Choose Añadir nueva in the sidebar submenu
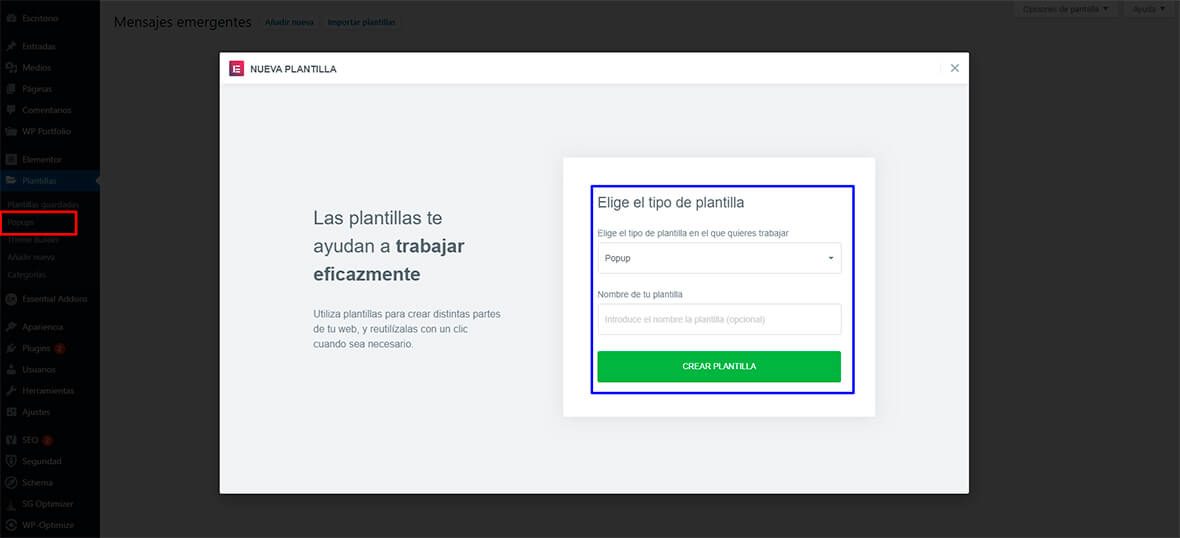Screen dimensions: 1180x538 point(31,257)
